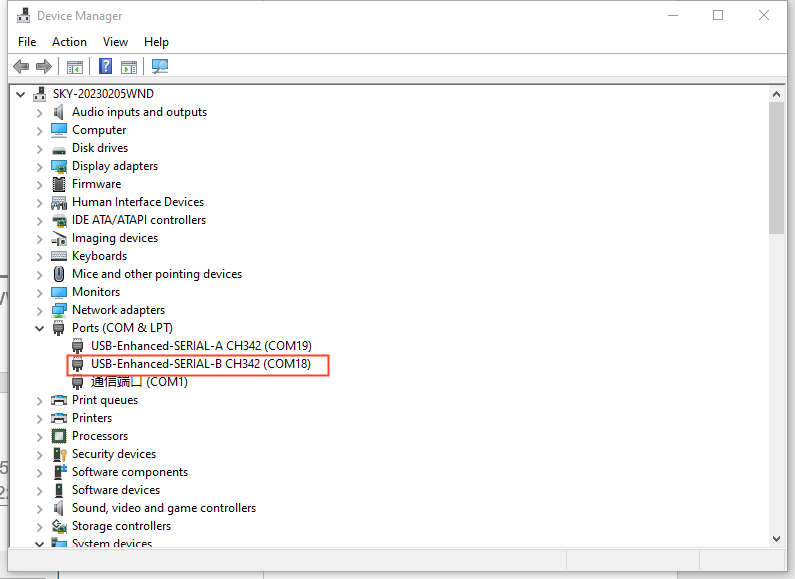Screen dimensions: 795x579
Task: Collapse the SKY-20230205WND root node
Action: coord(22,94)
